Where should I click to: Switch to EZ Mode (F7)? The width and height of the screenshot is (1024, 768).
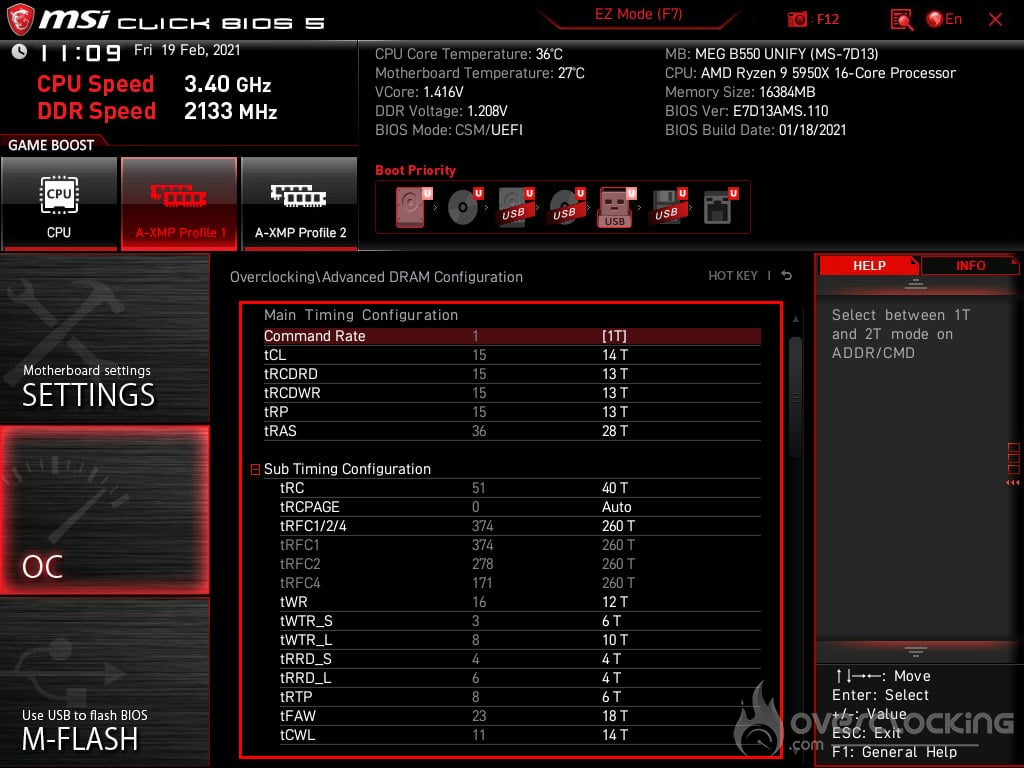coord(638,14)
